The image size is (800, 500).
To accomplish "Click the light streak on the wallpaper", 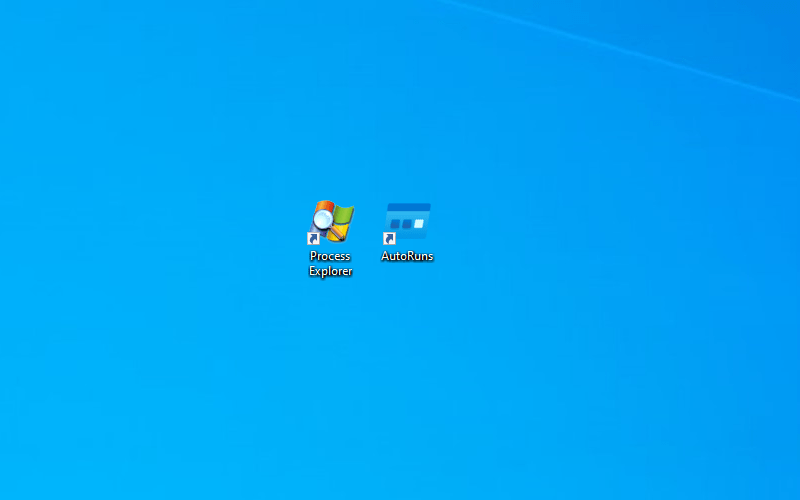I will pos(620,50).
